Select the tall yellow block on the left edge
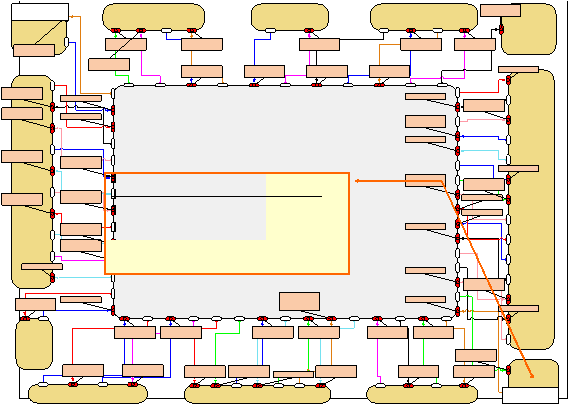 click(x=32, y=182)
